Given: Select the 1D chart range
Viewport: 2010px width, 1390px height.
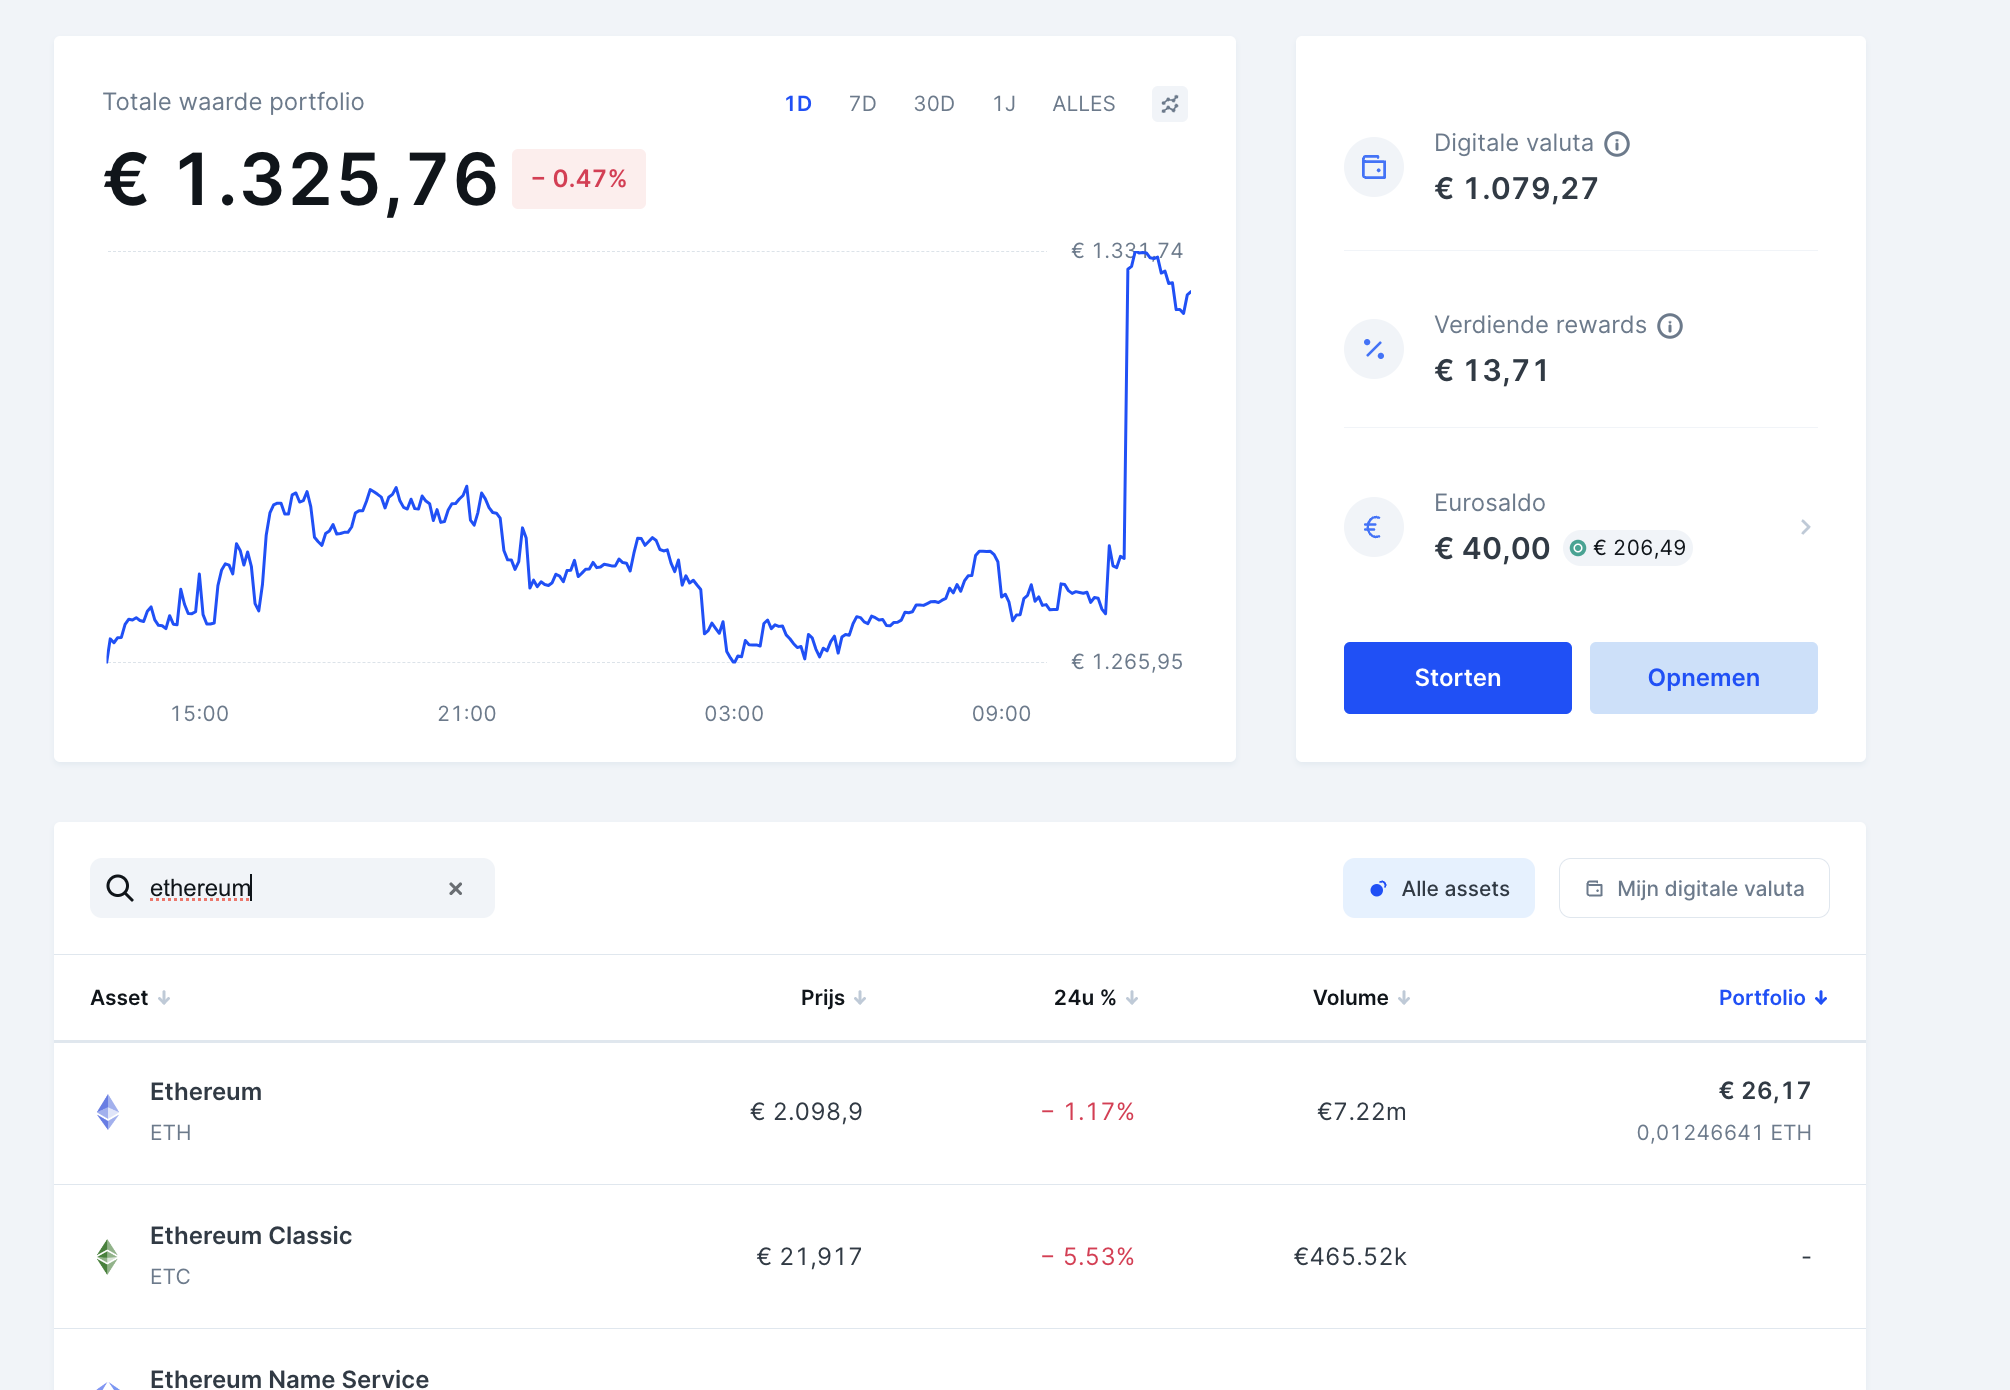Looking at the screenshot, I should [797, 104].
